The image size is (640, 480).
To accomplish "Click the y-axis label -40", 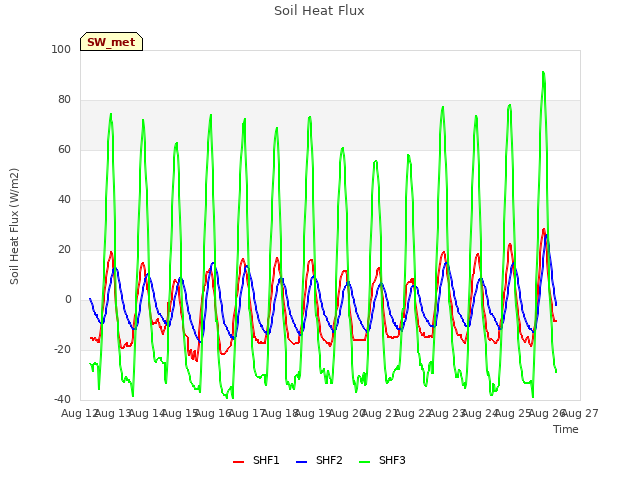I will (x=62, y=399).
